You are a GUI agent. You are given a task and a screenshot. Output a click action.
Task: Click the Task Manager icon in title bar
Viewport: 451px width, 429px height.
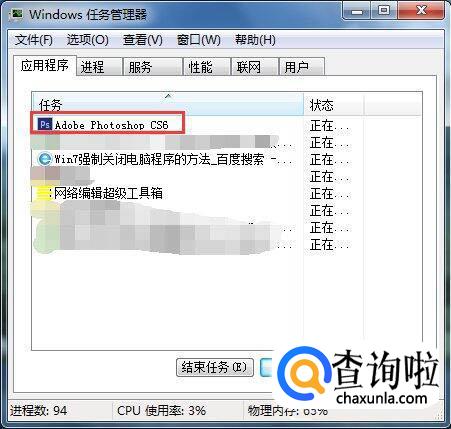(x=17, y=14)
